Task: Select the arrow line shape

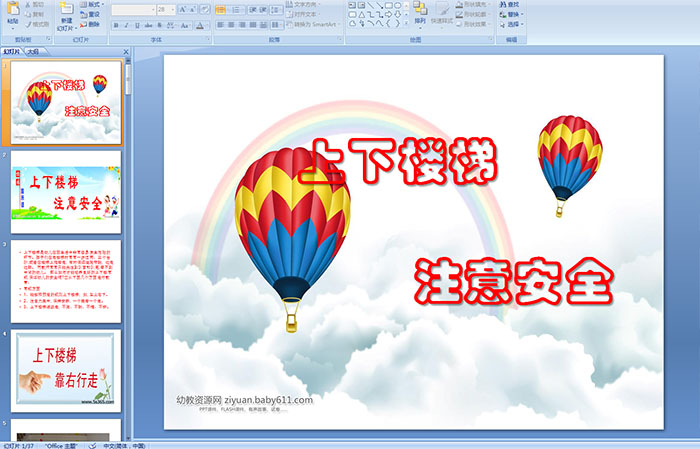Action: coord(380,5)
